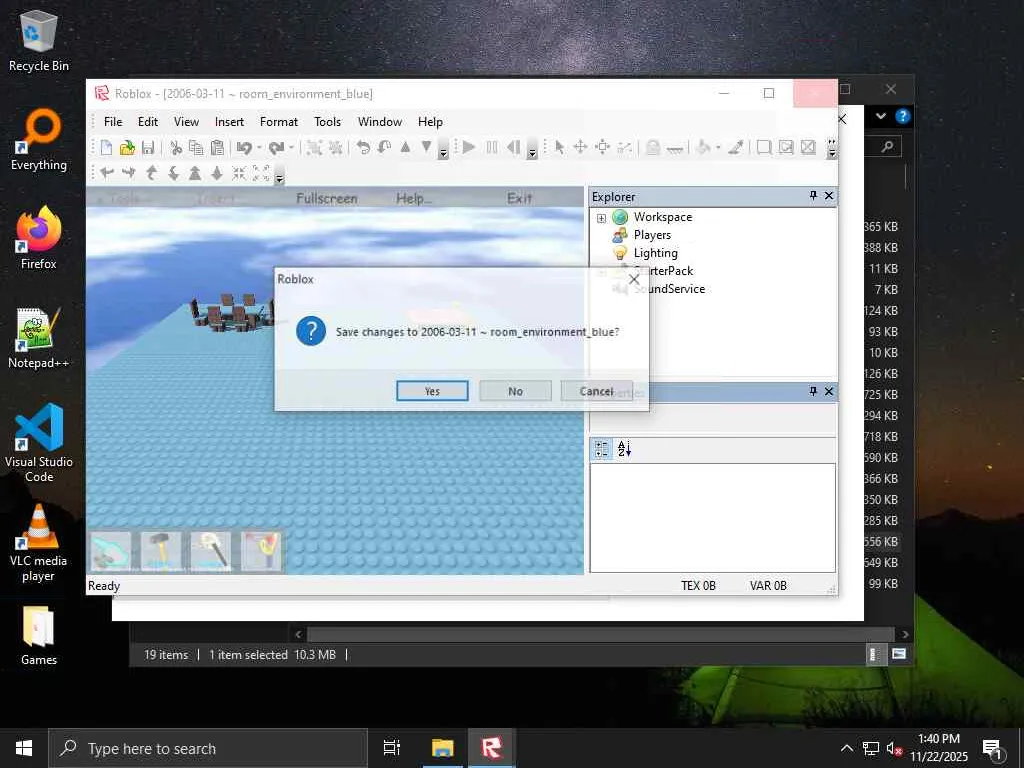Select the arrow pointer tool
Image resolution: width=1024 pixels, height=768 pixels.
[x=559, y=148]
